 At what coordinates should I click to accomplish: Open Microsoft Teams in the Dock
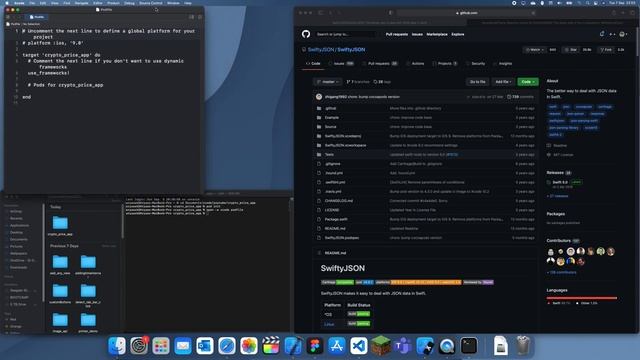click(403, 346)
